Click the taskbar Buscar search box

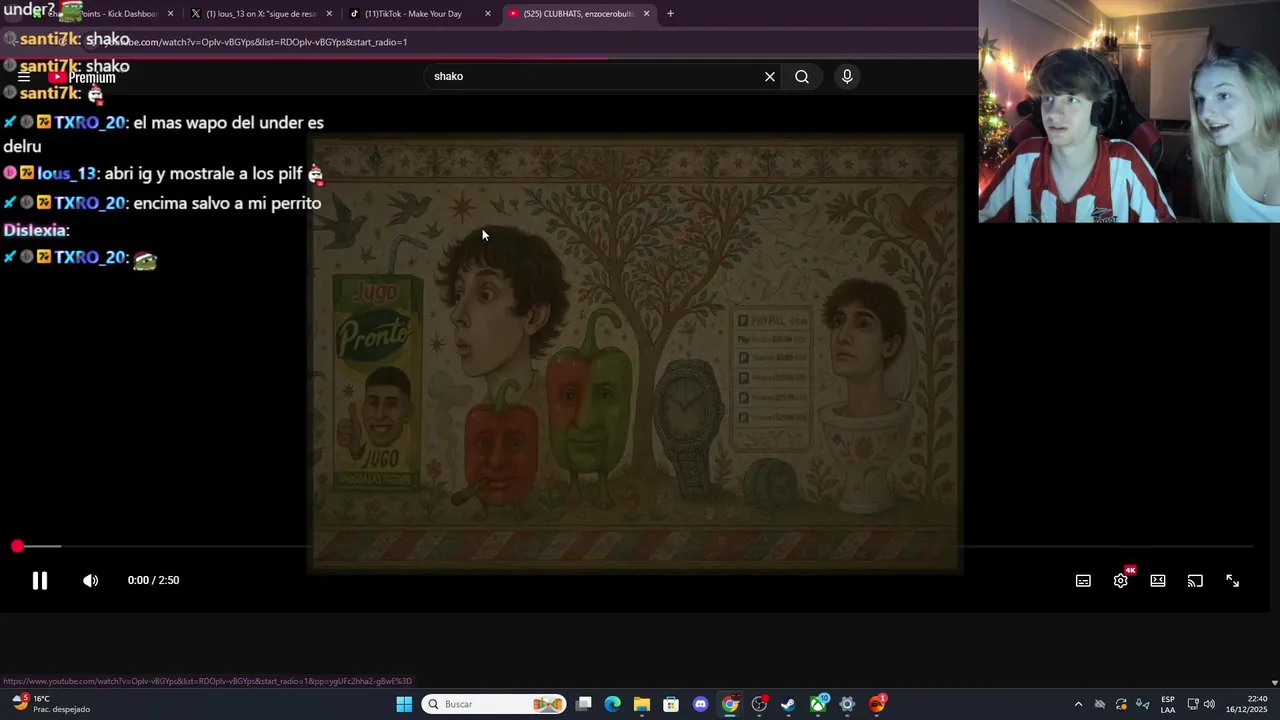pyautogui.click(x=494, y=704)
